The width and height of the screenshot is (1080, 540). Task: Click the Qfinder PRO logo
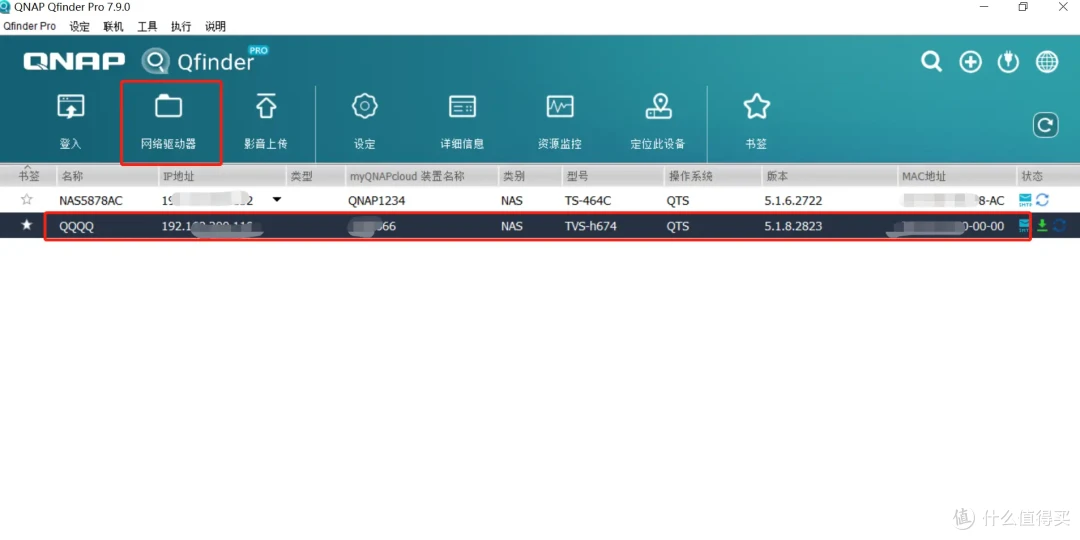tap(205, 61)
